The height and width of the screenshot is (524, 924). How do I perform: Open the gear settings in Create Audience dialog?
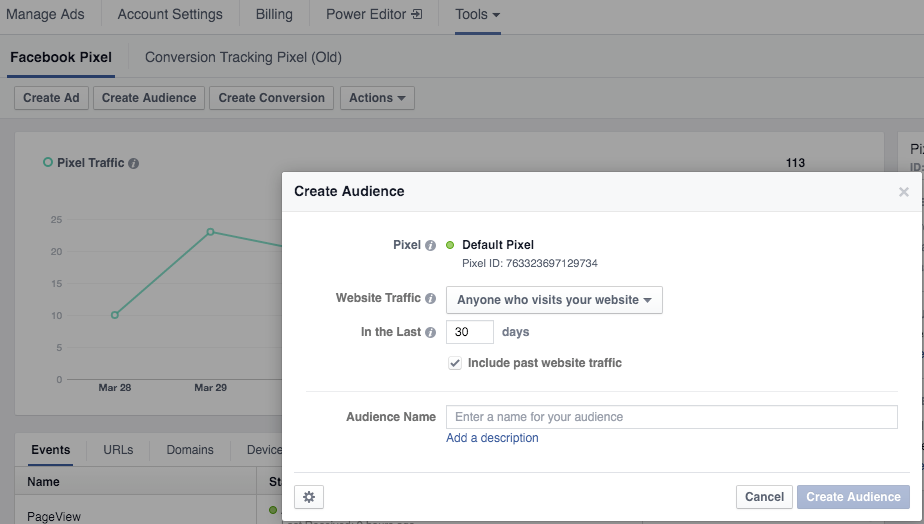pyautogui.click(x=309, y=497)
